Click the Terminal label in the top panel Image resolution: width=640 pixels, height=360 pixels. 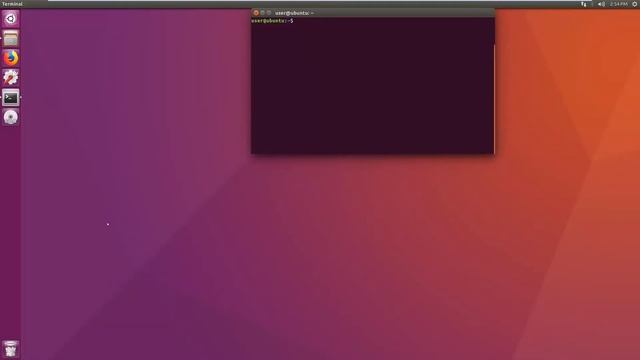tap(12, 4)
